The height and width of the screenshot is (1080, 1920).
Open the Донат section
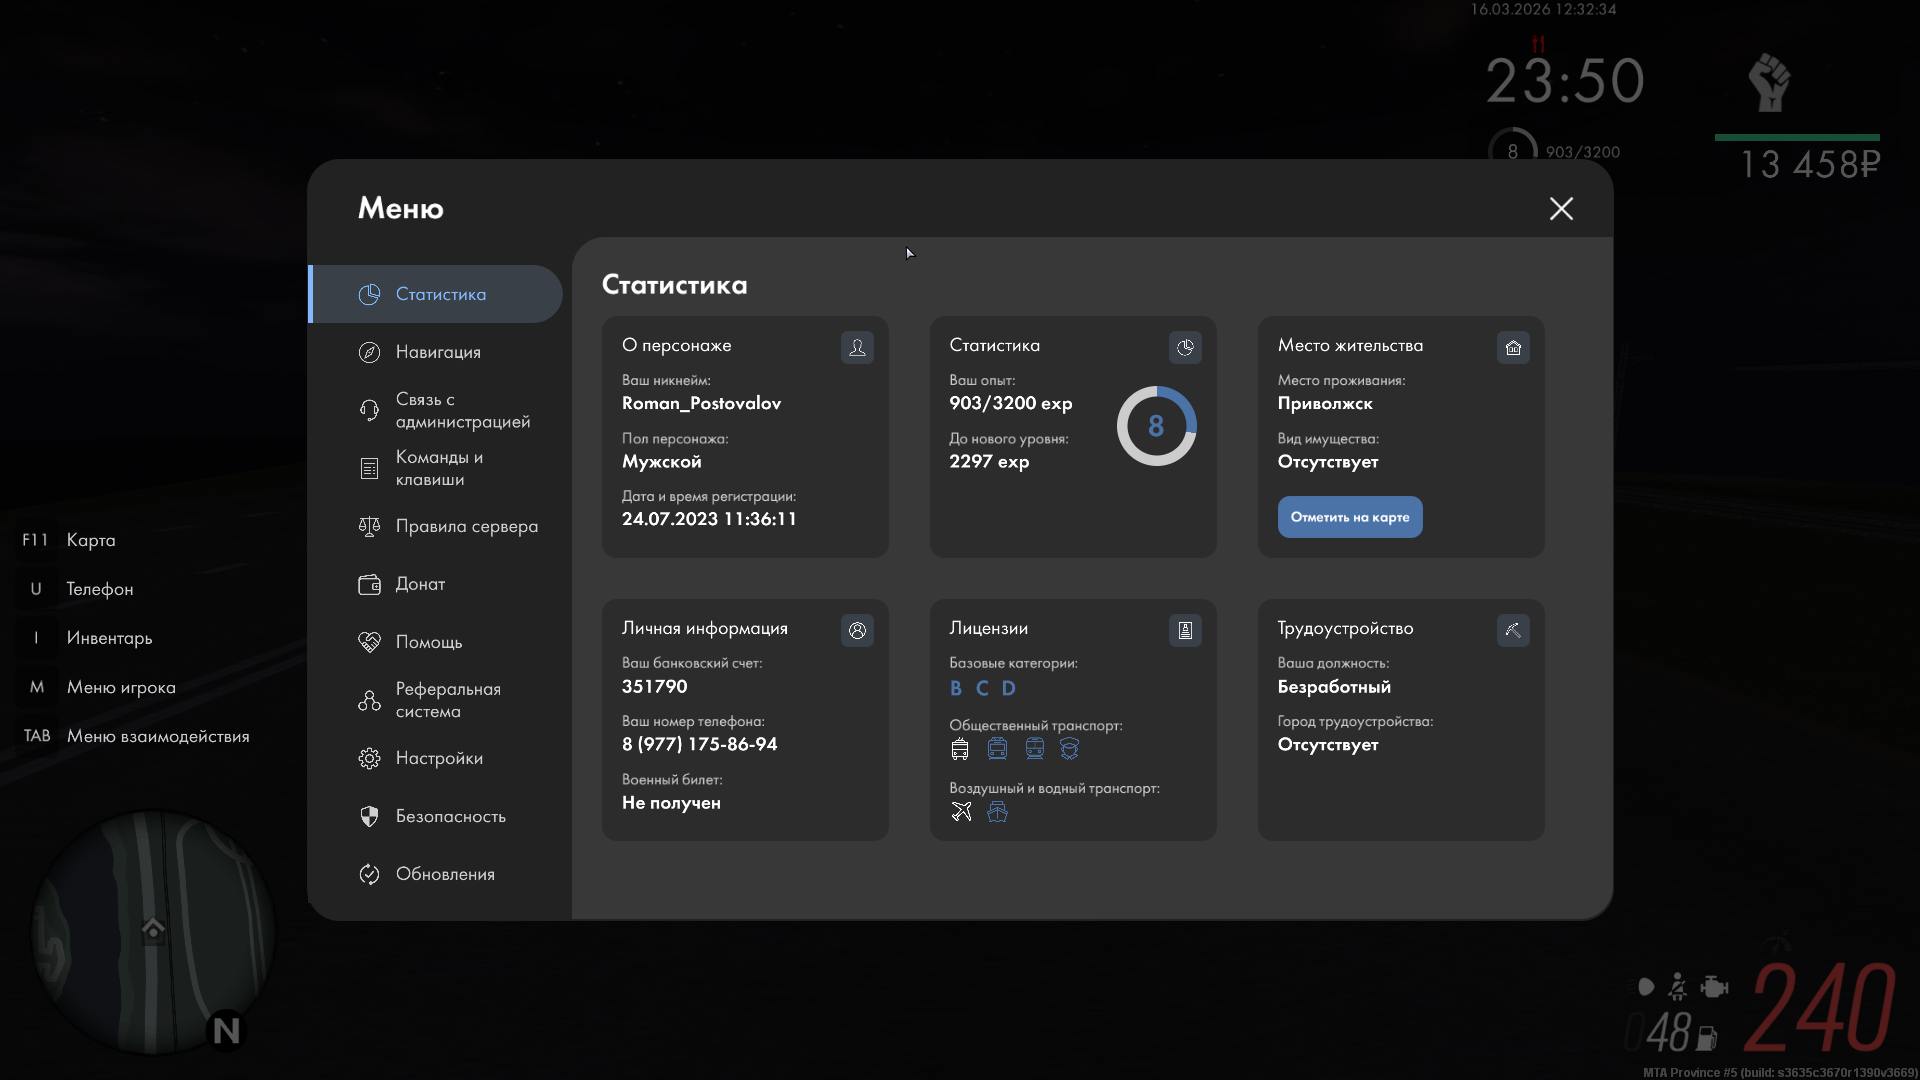pos(420,584)
